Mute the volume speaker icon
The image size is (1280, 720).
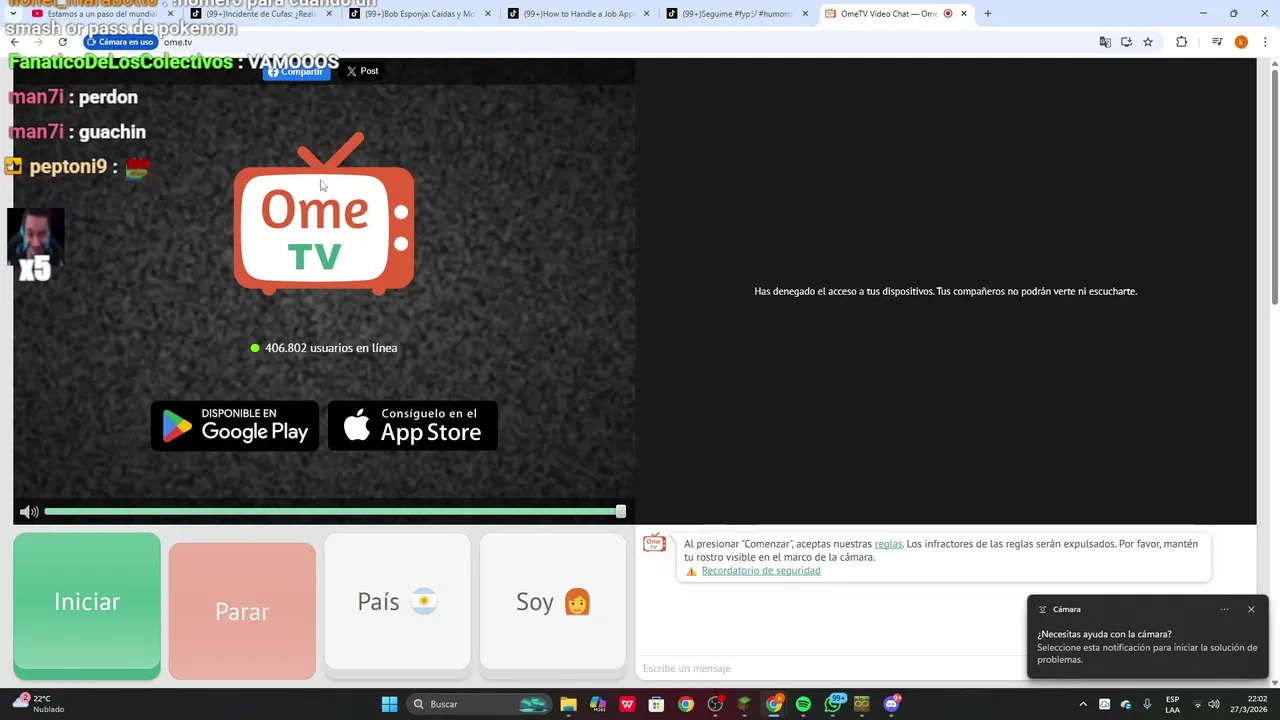point(29,512)
